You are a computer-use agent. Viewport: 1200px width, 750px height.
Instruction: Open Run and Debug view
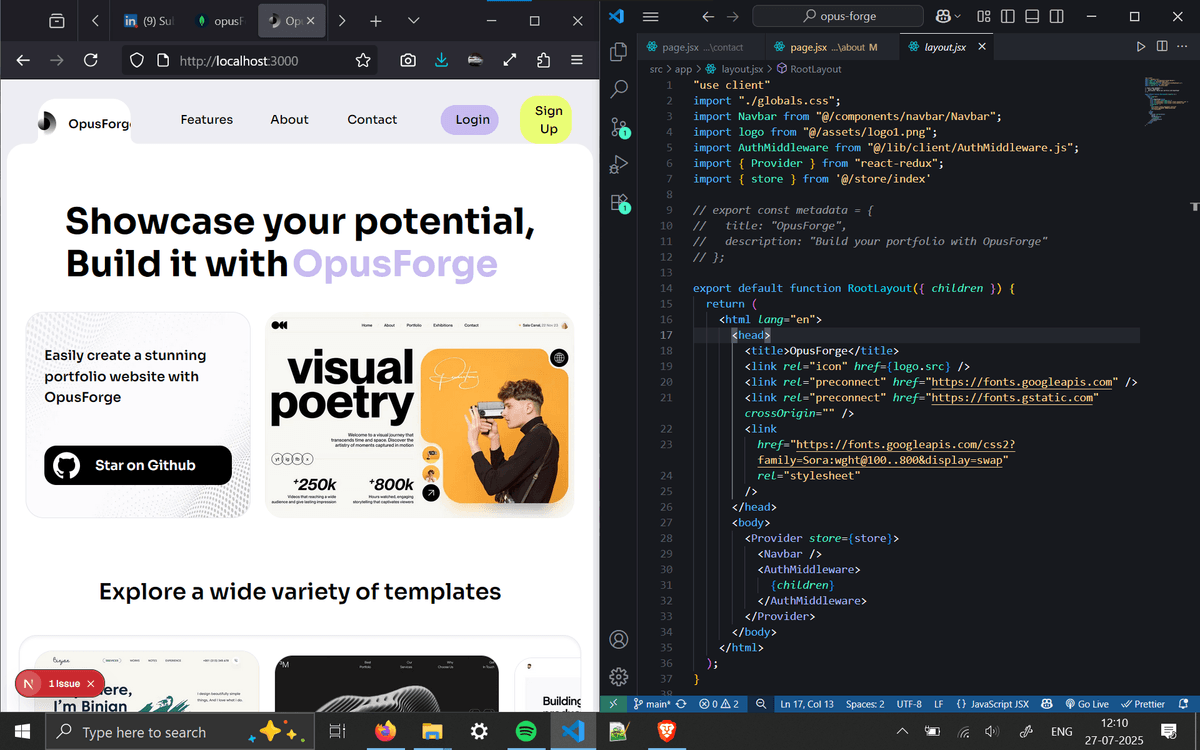pyautogui.click(x=619, y=164)
